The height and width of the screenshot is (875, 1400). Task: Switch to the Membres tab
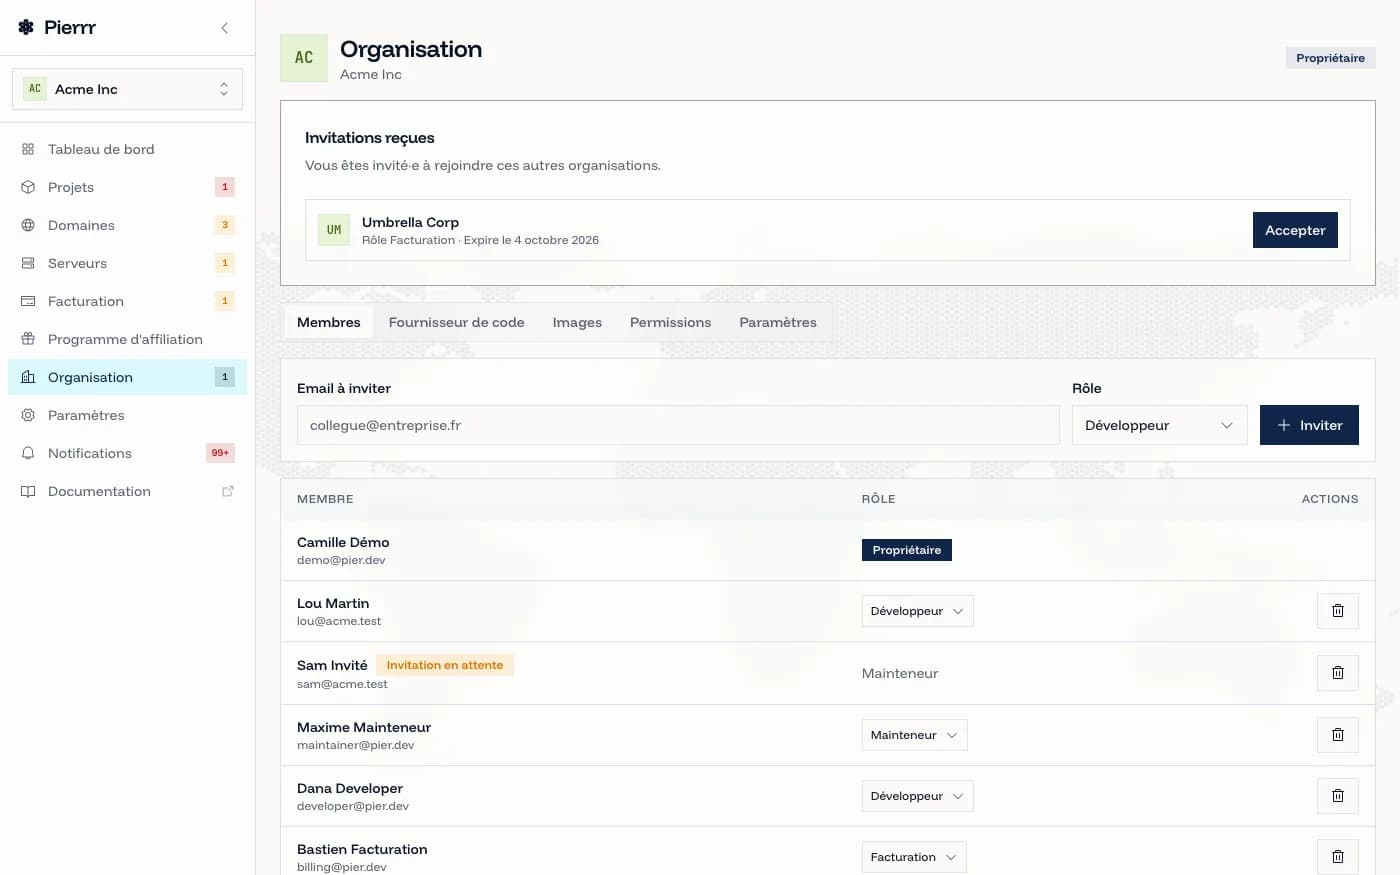329,322
